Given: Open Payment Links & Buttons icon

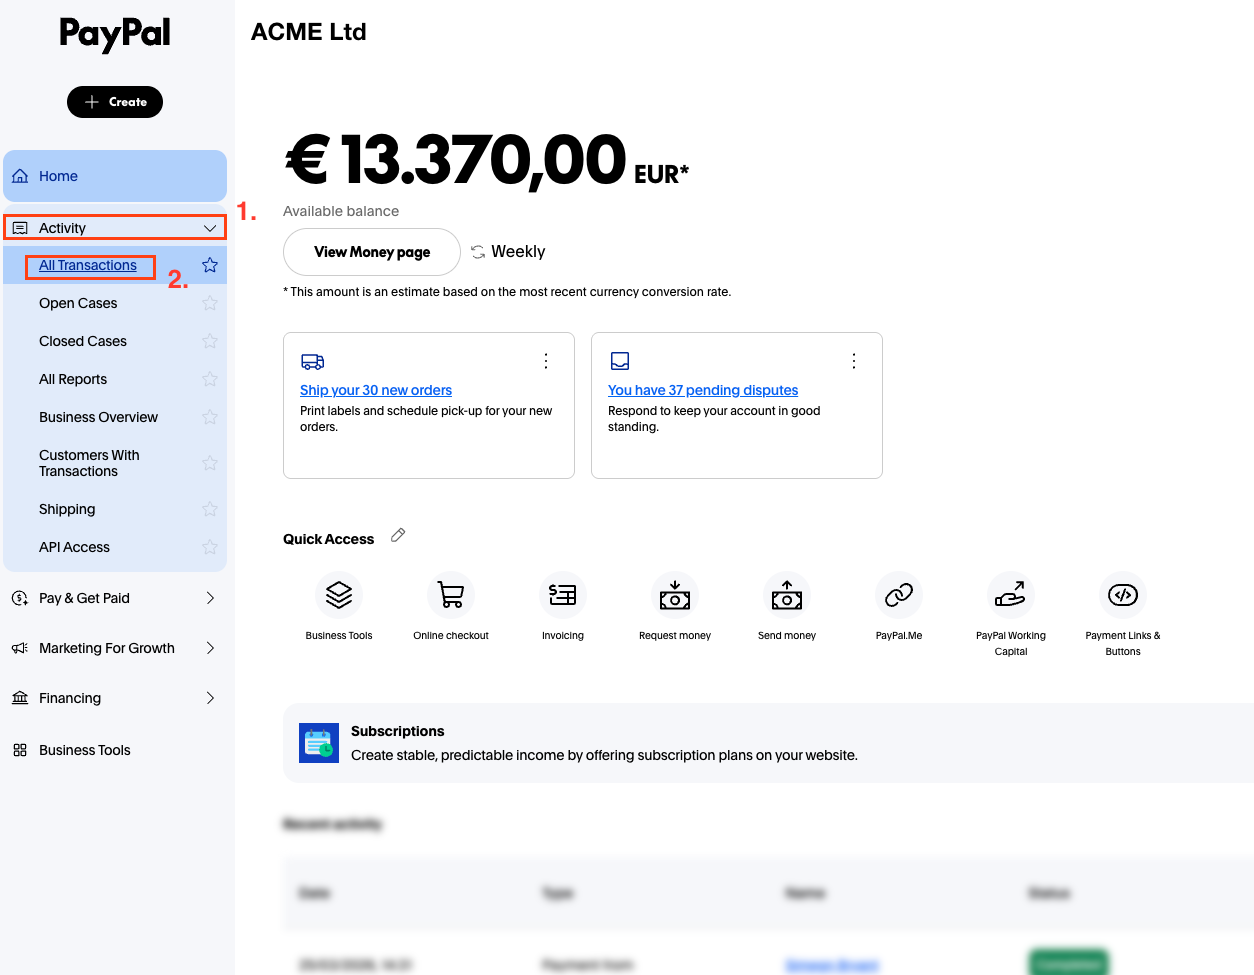Looking at the screenshot, I should click(1123, 594).
